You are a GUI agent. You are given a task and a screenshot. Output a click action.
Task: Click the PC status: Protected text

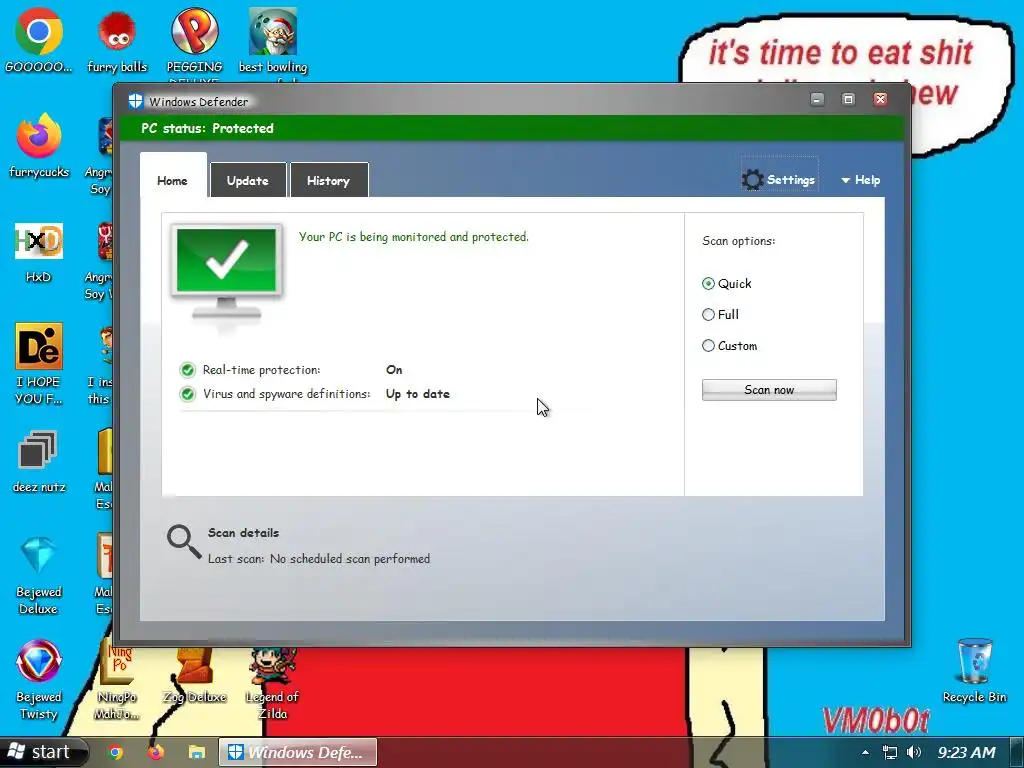click(207, 128)
